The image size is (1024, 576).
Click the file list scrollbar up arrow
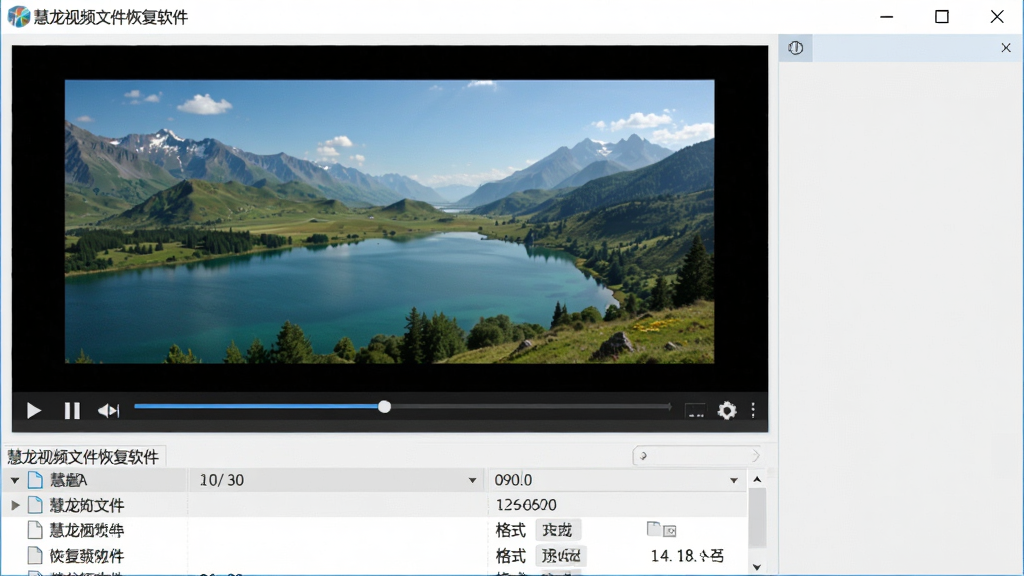click(x=757, y=479)
